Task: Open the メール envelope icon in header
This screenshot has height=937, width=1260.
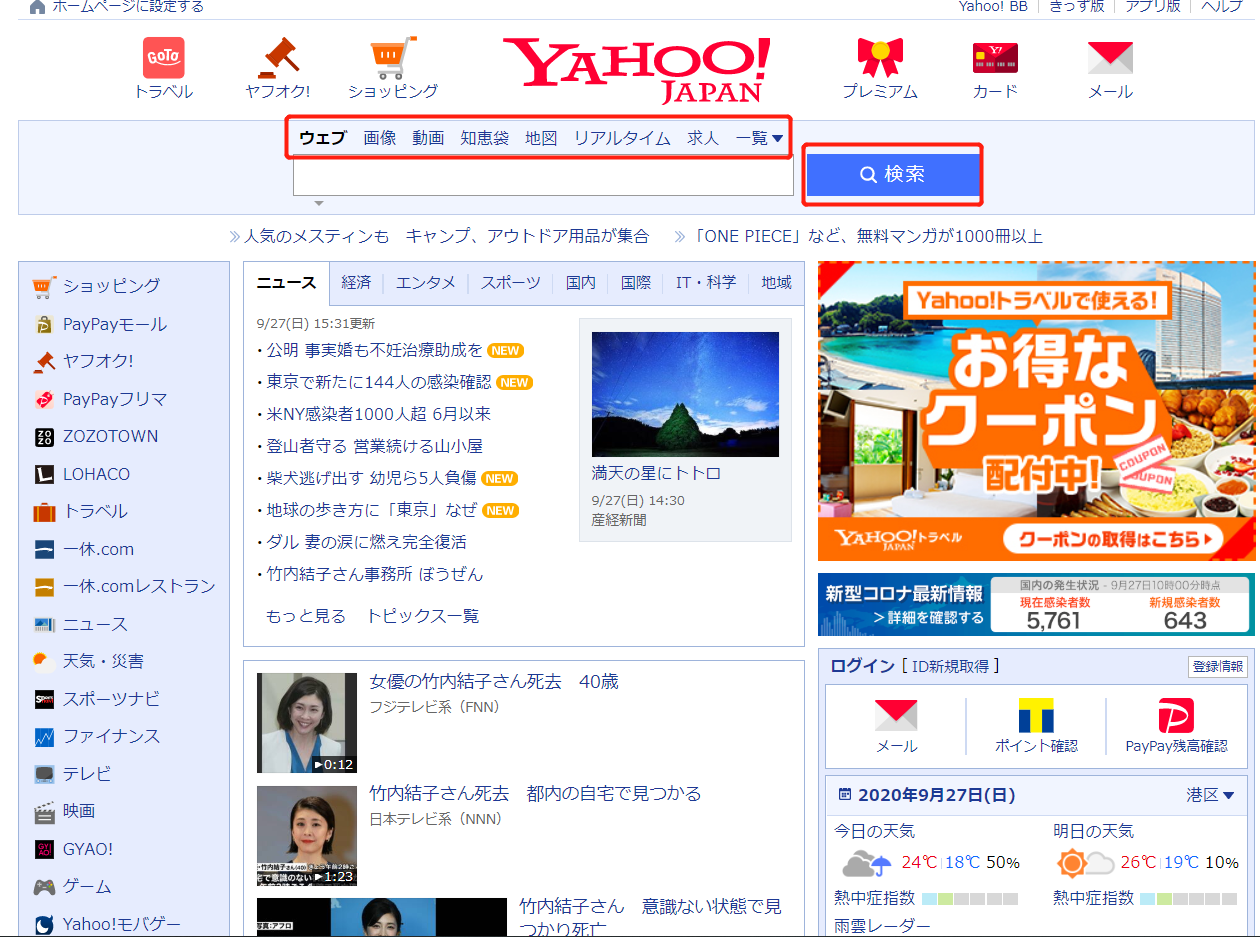Action: [1110, 58]
